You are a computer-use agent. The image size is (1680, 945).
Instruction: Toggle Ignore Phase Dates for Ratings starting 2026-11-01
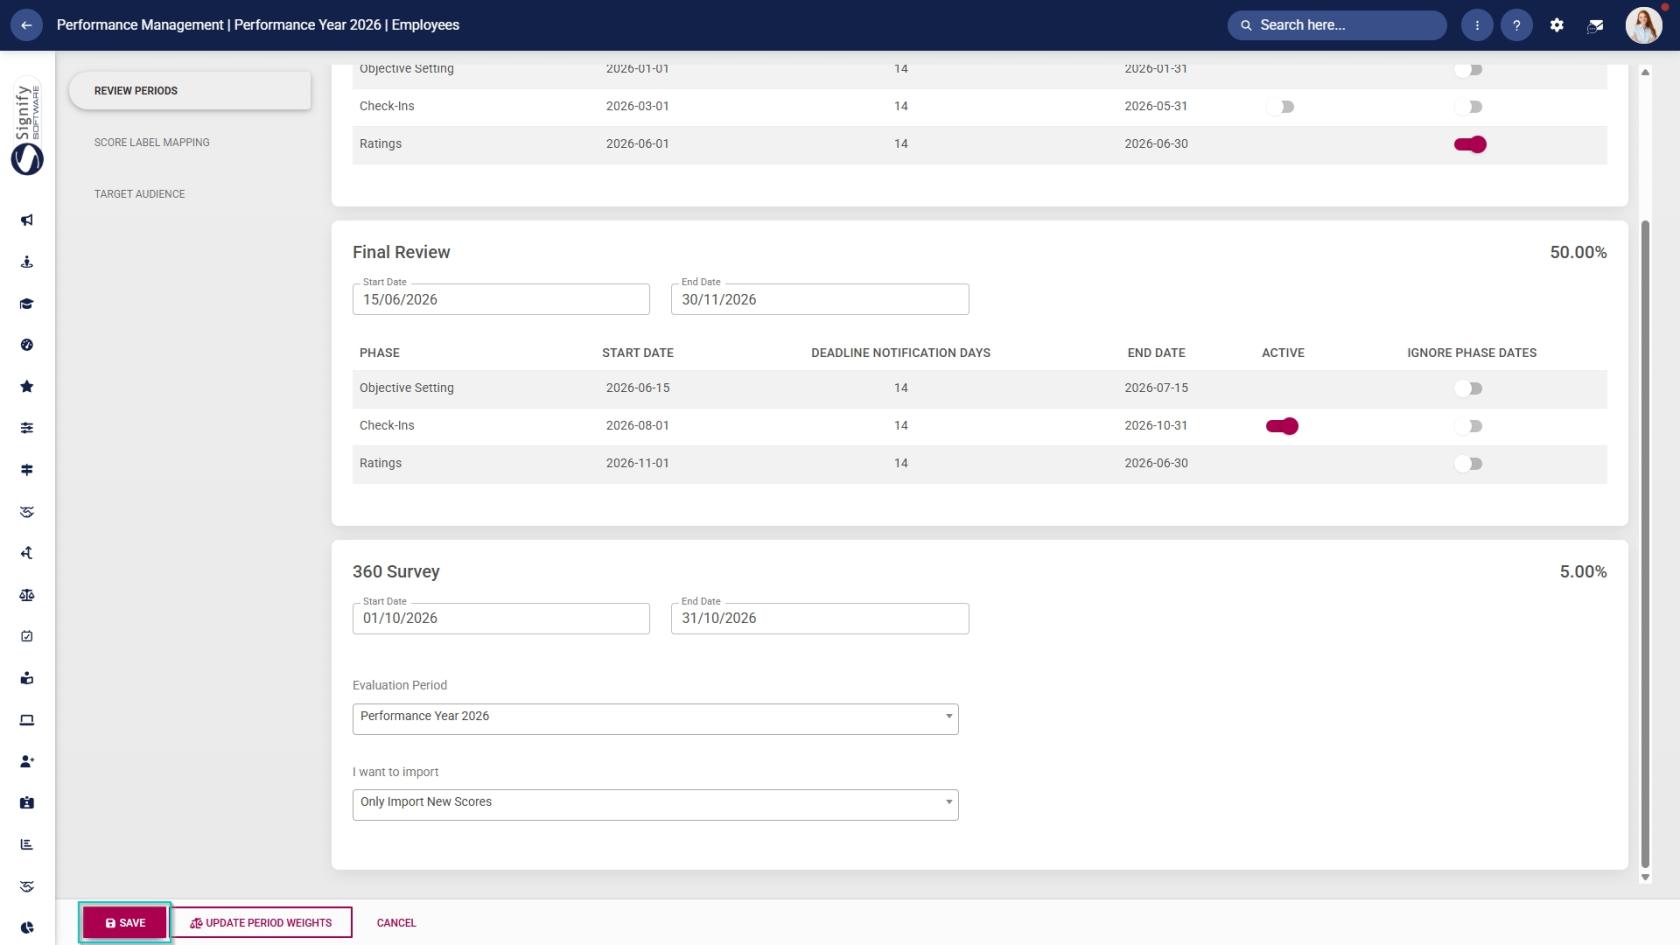click(1469, 464)
